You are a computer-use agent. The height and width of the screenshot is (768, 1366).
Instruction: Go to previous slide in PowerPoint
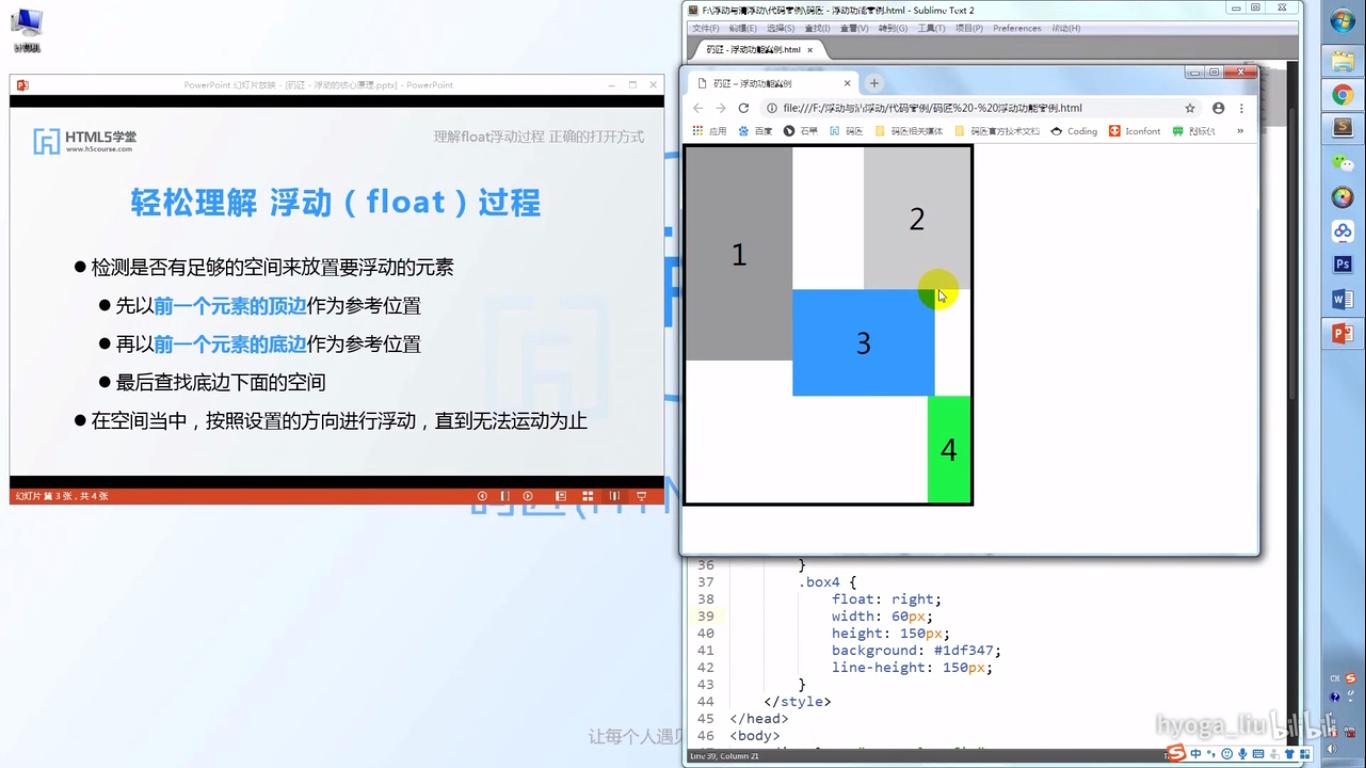point(482,496)
